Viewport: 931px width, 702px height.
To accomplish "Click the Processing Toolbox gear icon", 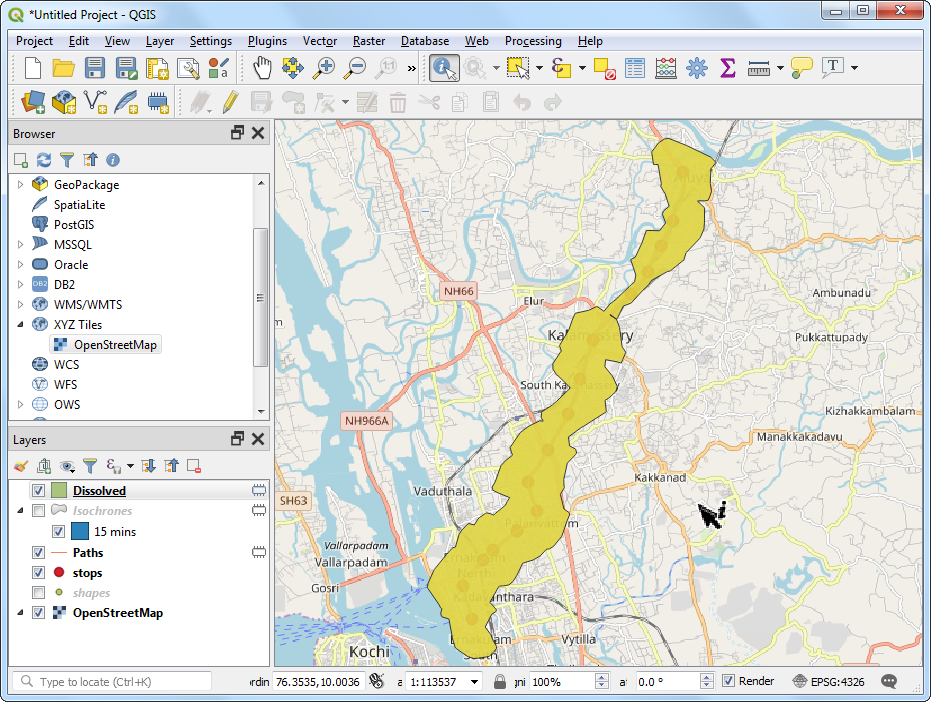I will pos(697,68).
